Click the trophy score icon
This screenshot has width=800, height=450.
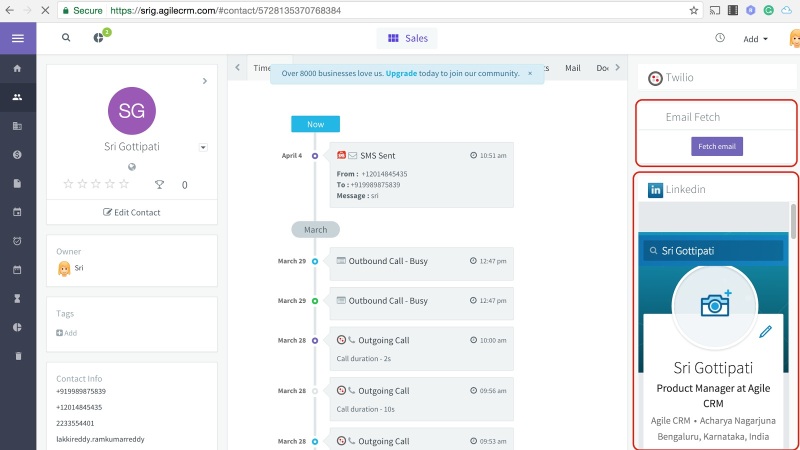pos(159,185)
